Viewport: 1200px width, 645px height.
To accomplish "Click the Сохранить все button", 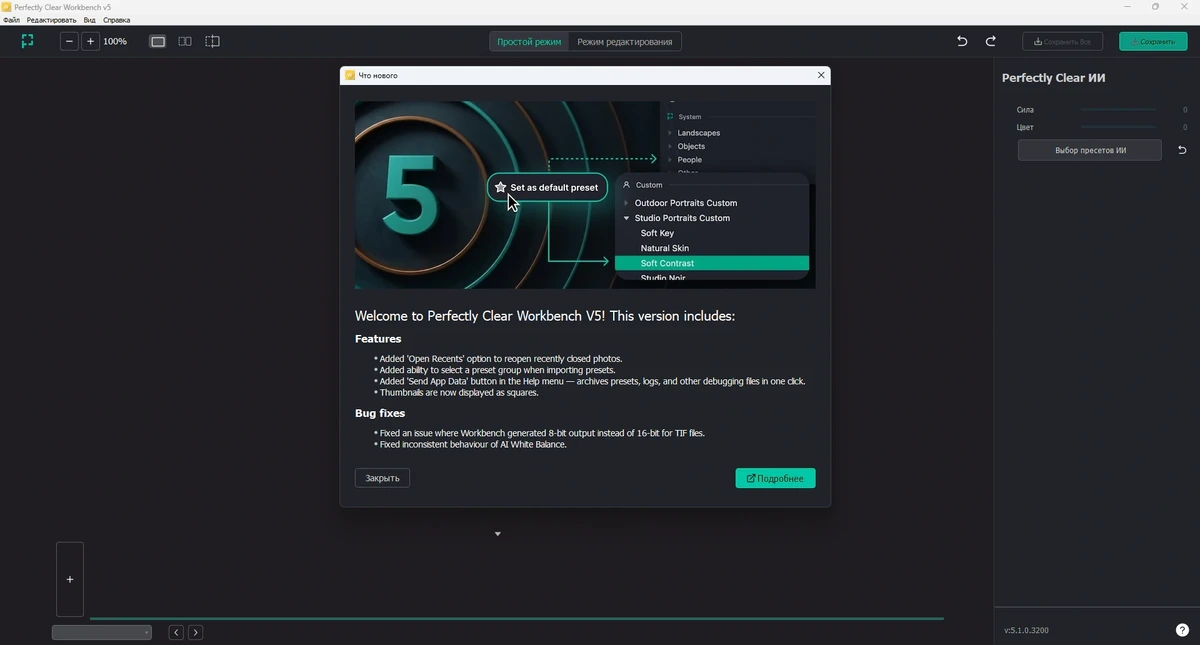I will click(x=1063, y=41).
